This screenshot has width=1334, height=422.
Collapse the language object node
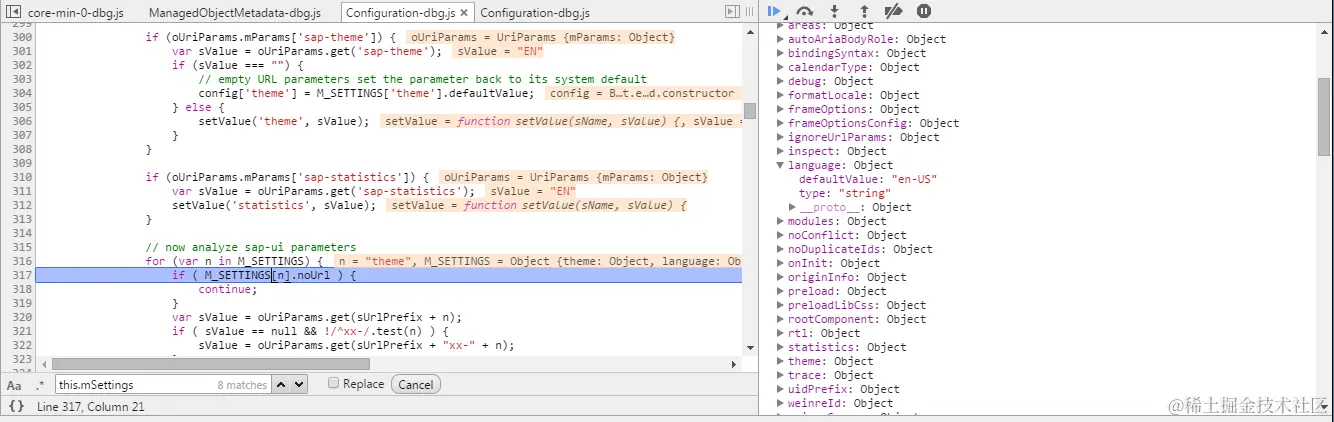(x=780, y=165)
